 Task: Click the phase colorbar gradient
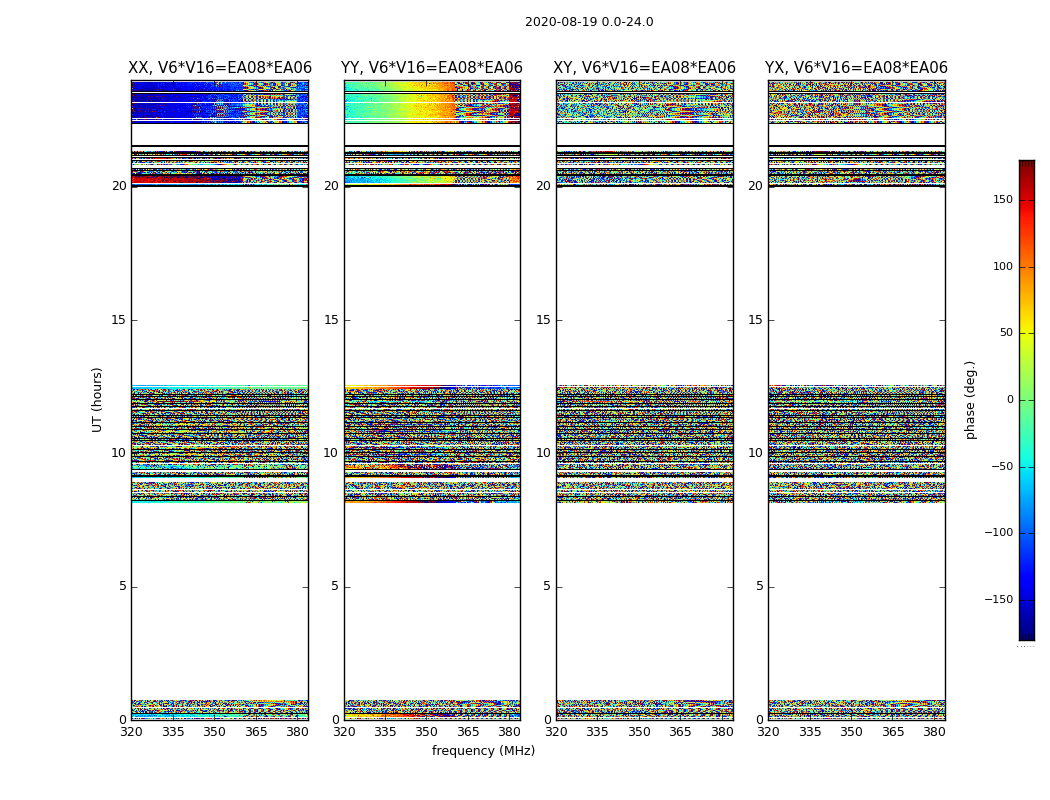point(1027,400)
